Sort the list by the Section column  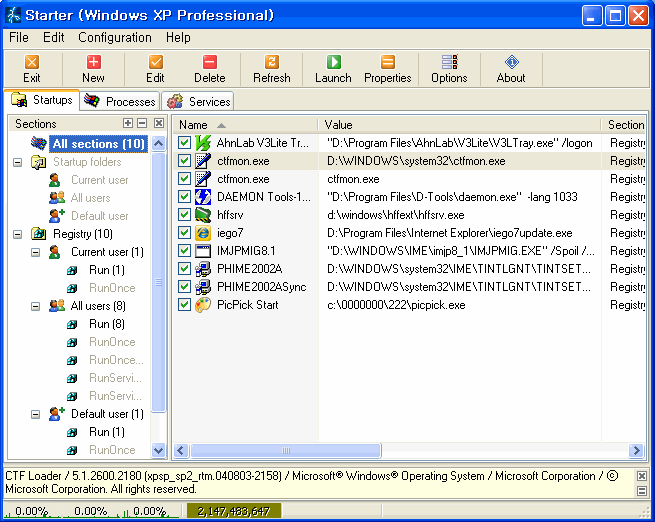tap(624, 125)
